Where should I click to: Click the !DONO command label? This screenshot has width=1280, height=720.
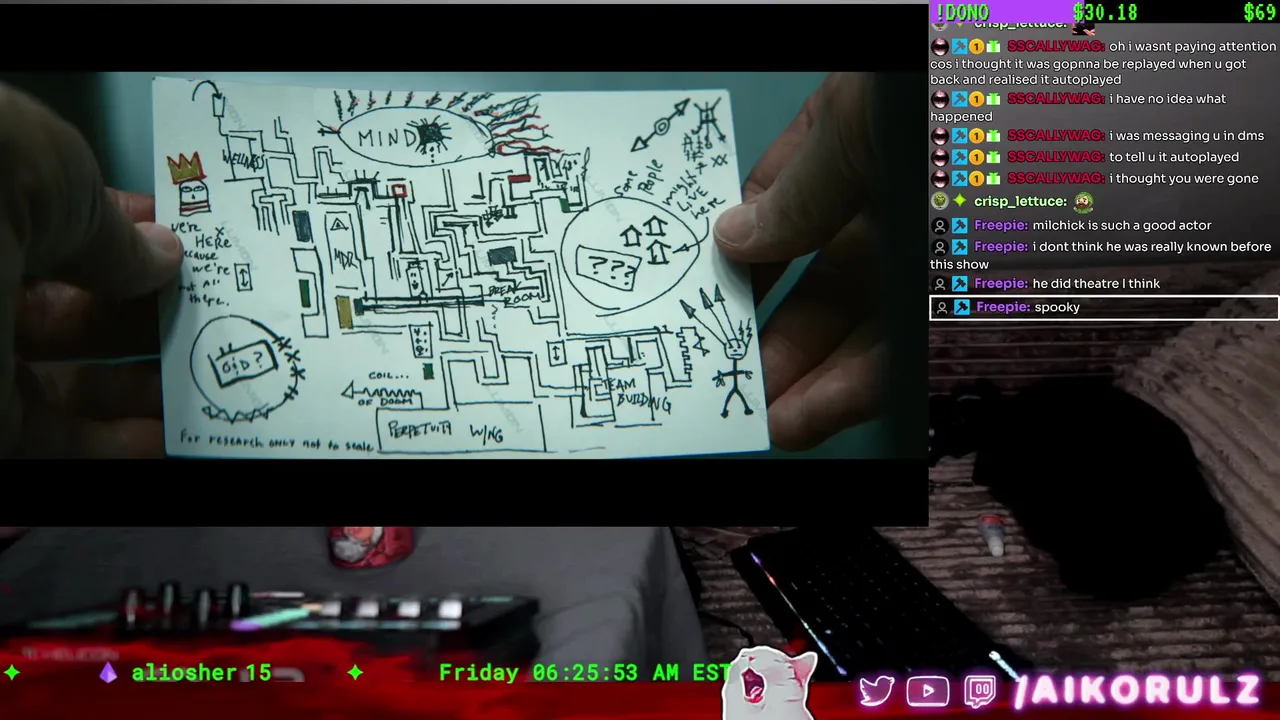point(961,12)
